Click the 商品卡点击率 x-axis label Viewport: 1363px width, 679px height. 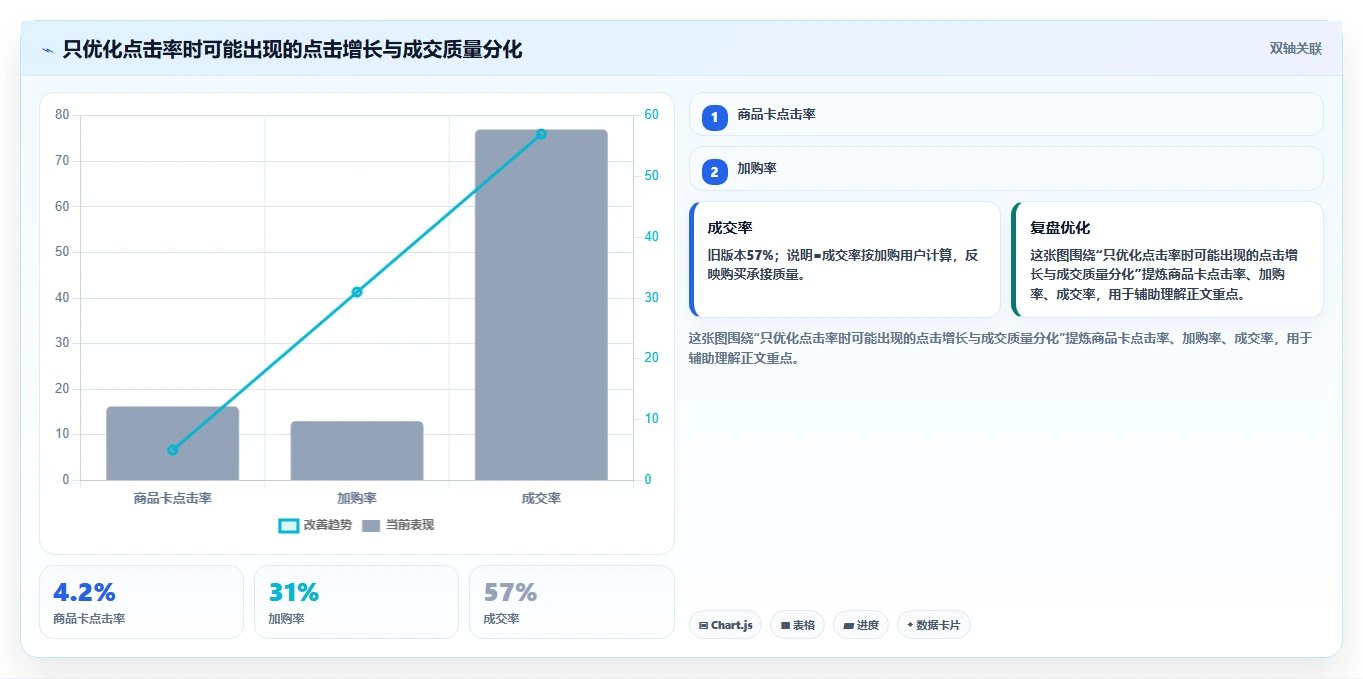[x=172, y=498]
